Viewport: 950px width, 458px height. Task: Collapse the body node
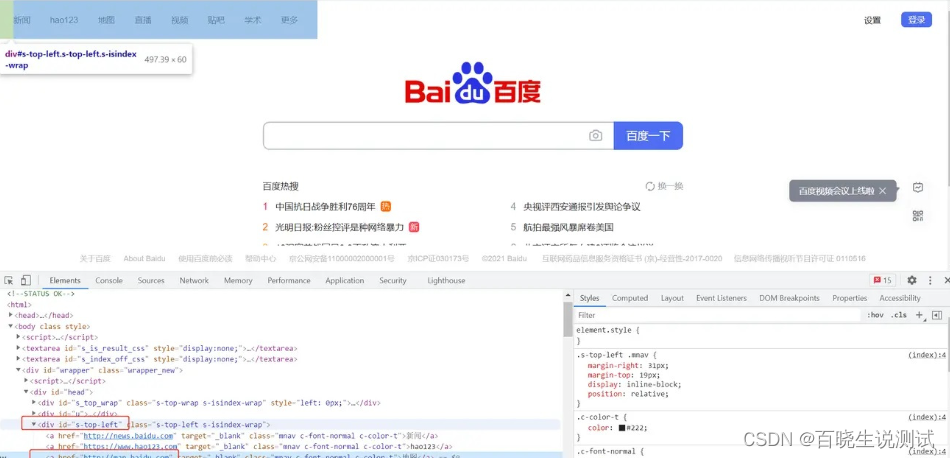[11, 327]
